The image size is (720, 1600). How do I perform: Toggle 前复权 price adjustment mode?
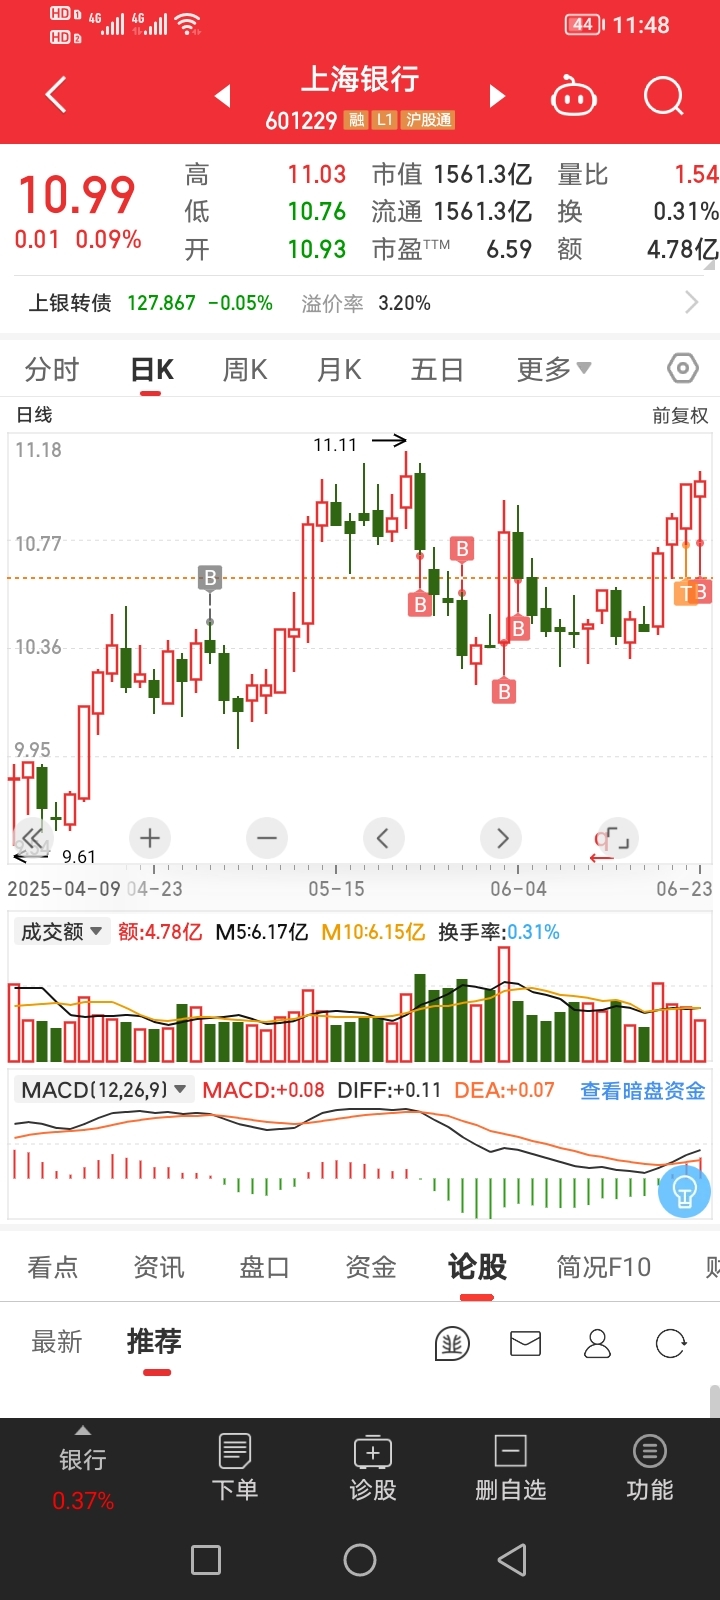[680, 415]
